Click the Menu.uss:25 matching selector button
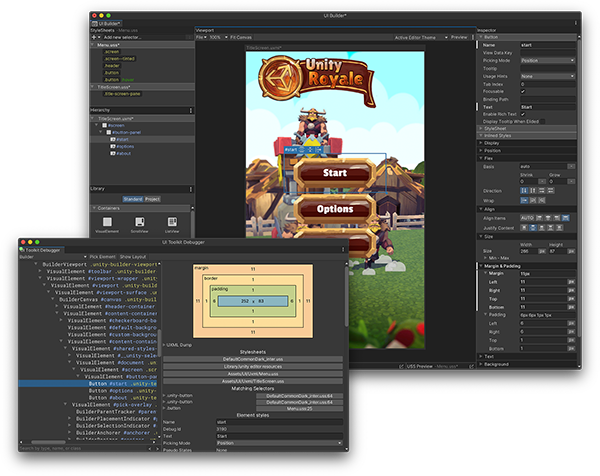Viewport: 600px width, 476px height. click(x=299, y=409)
